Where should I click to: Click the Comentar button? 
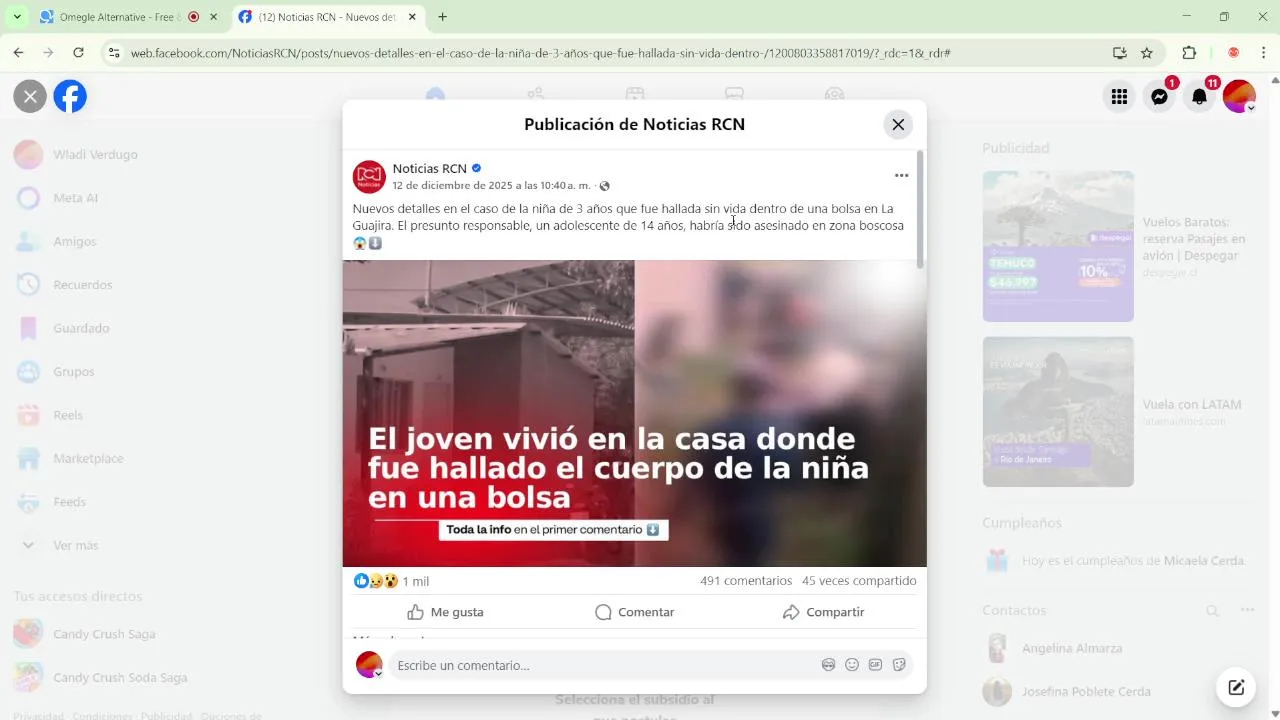click(x=634, y=612)
